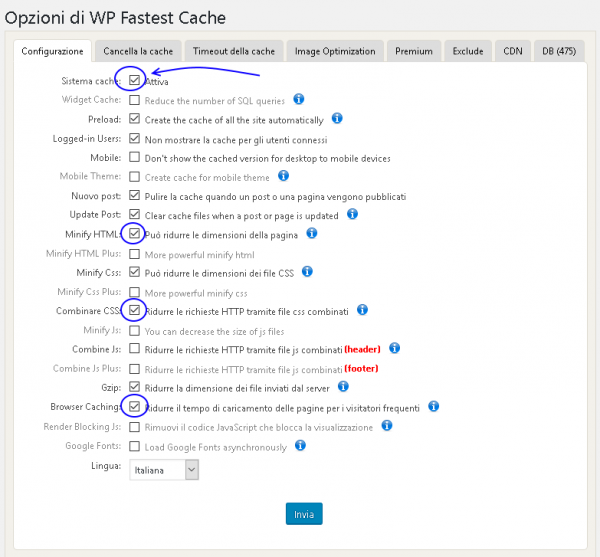Open info icon for Widget Cache

tap(298, 99)
